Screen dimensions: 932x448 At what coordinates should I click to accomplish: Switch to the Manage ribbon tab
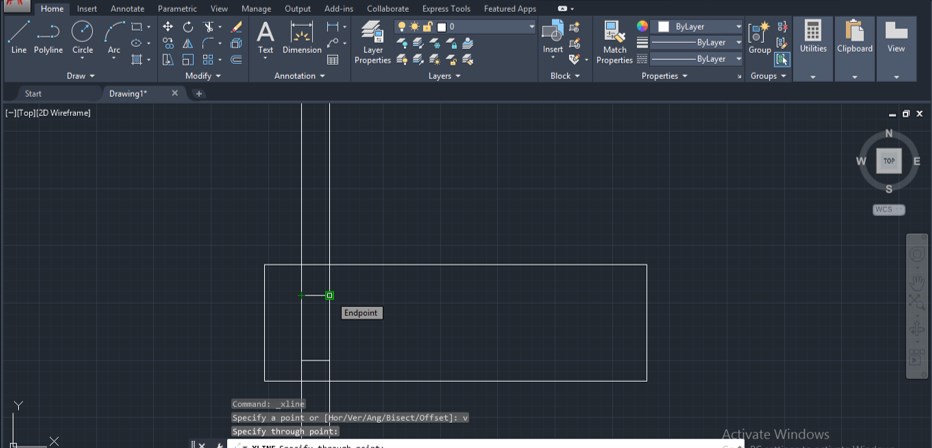click(257, 9)
